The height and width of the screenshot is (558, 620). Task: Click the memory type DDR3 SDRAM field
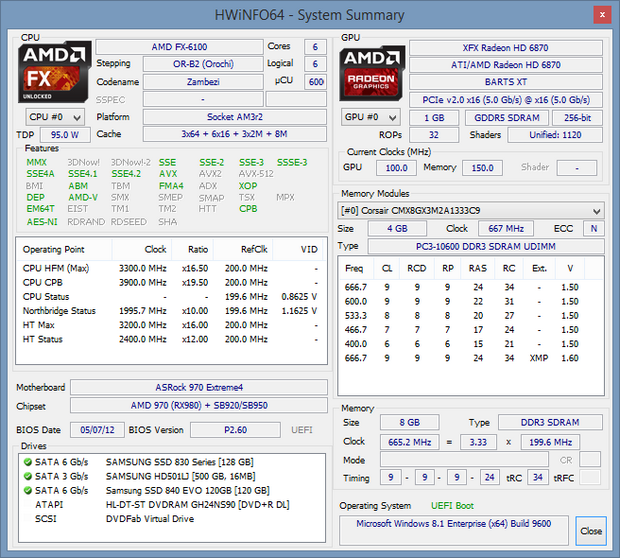pos(550,422)
